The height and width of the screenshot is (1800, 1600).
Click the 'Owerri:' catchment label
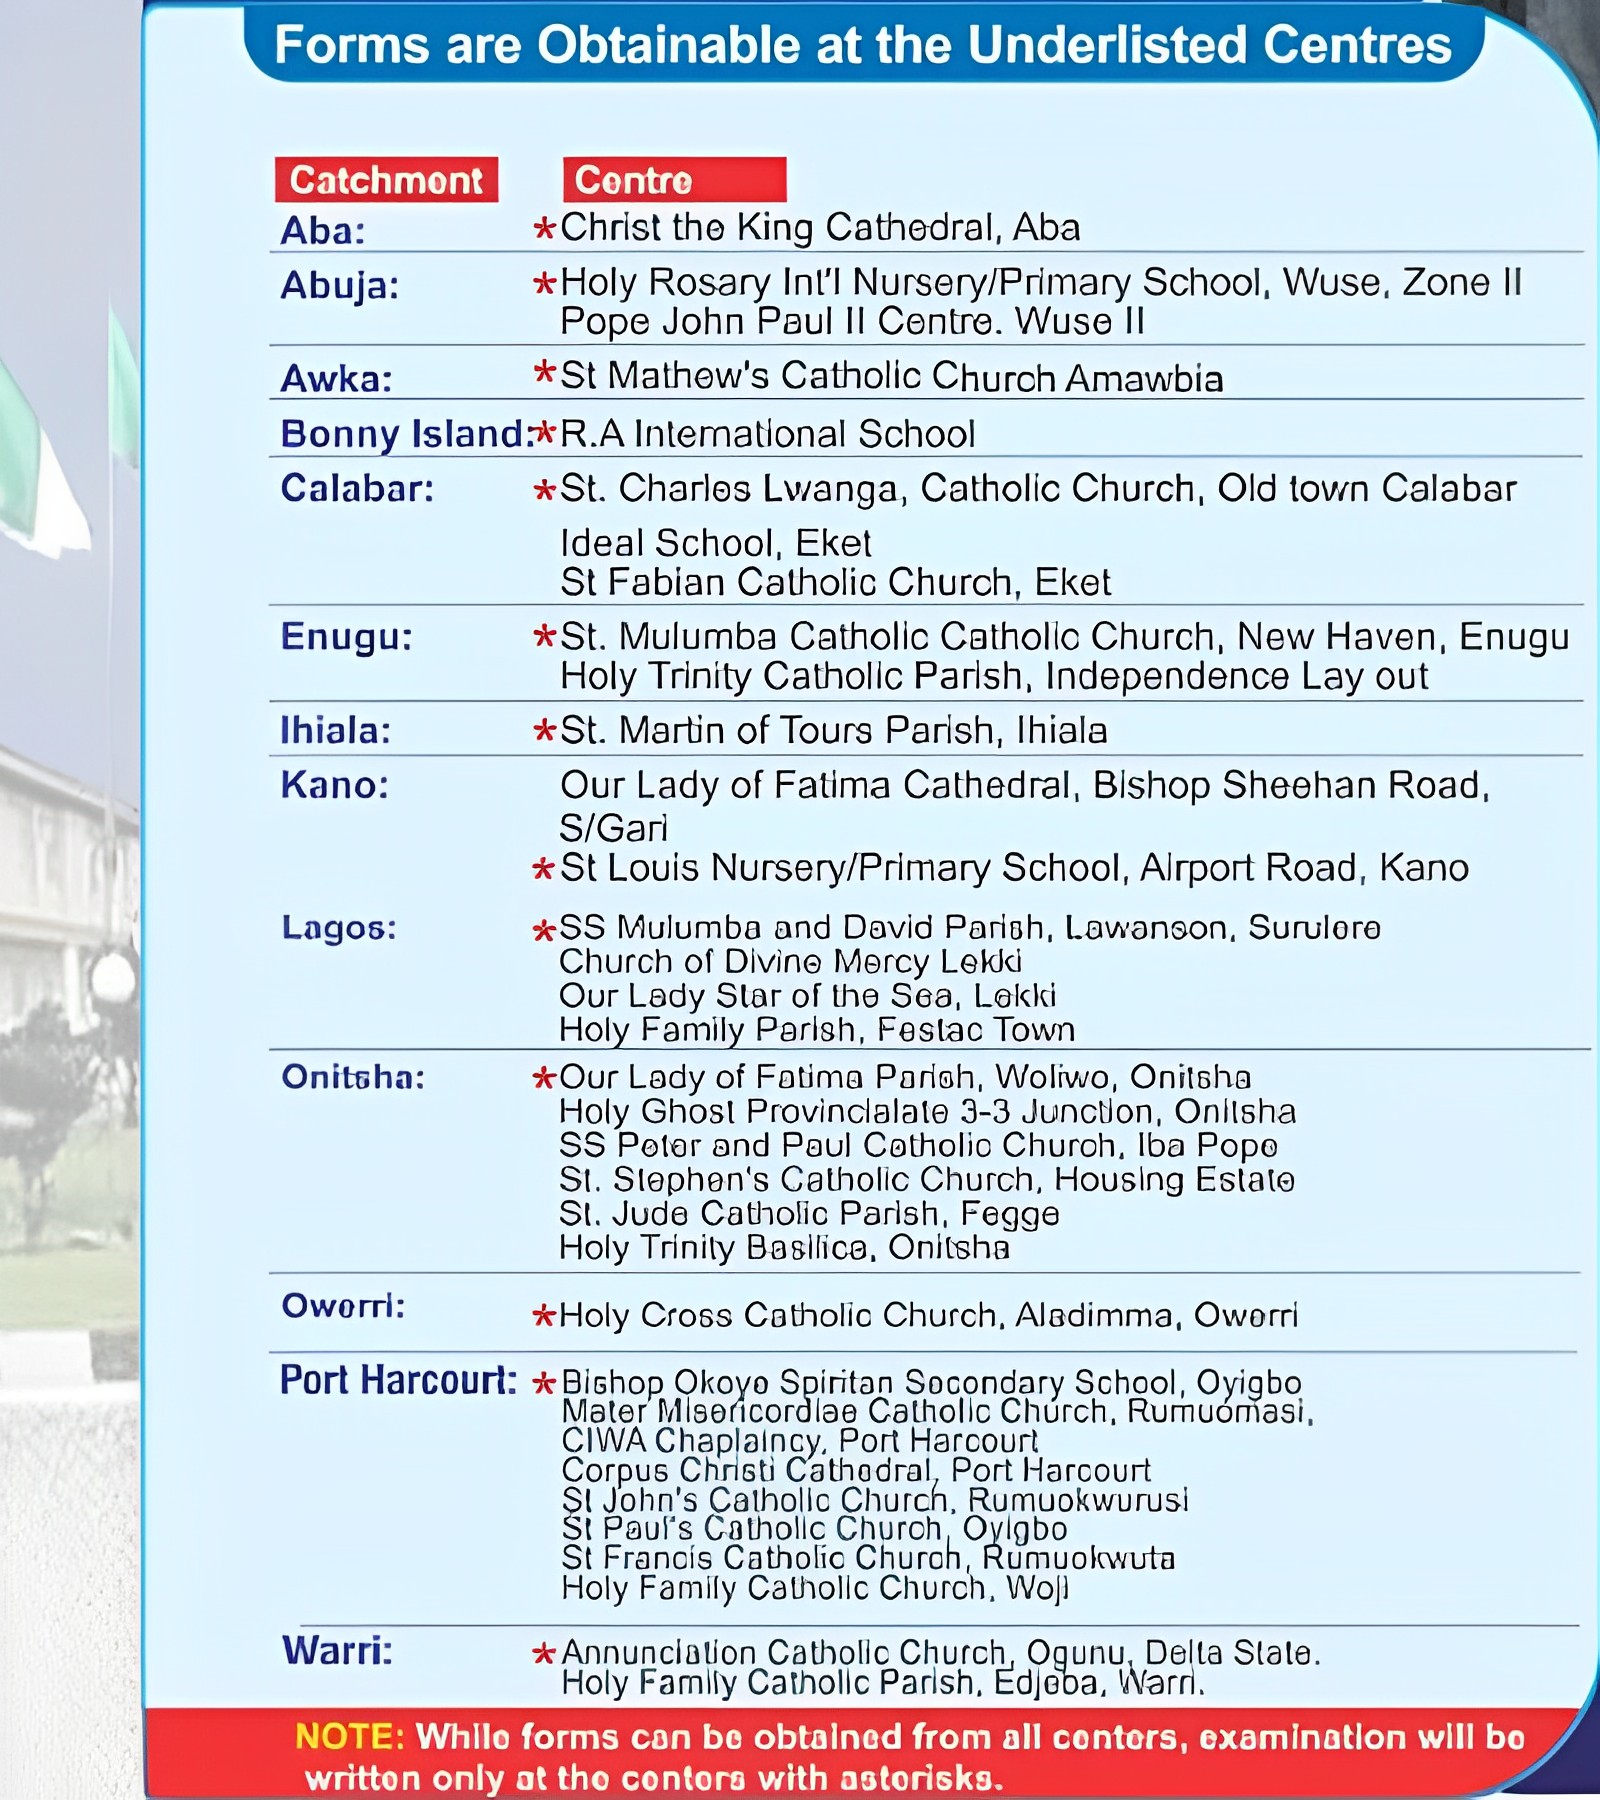point(343,1306)
